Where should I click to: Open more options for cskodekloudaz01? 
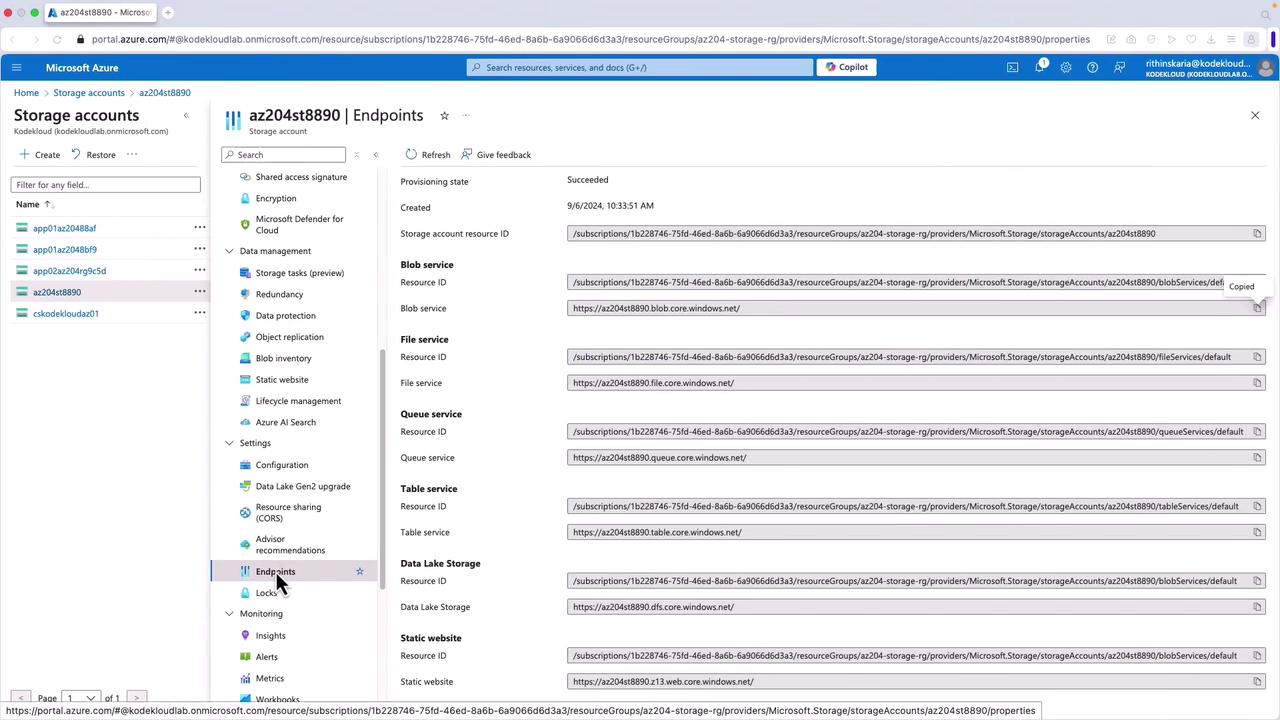(x=200, y=314)
